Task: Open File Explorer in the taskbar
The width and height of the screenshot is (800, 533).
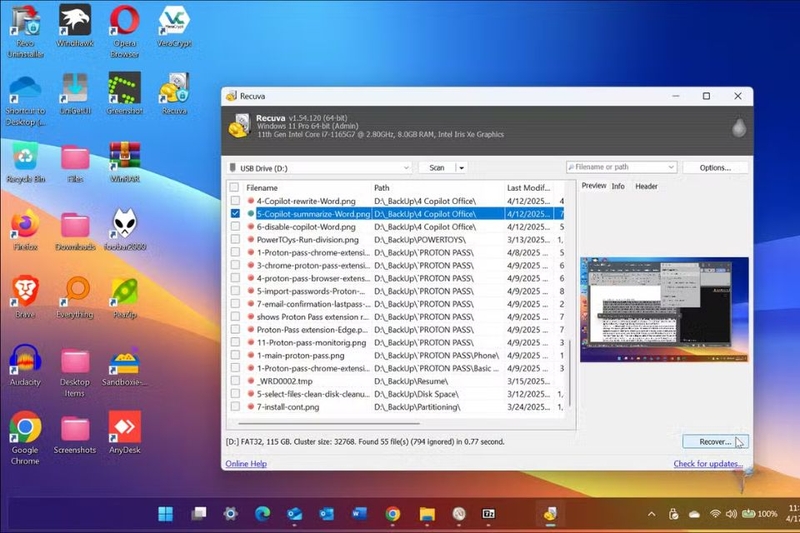Action: [427, 514]
